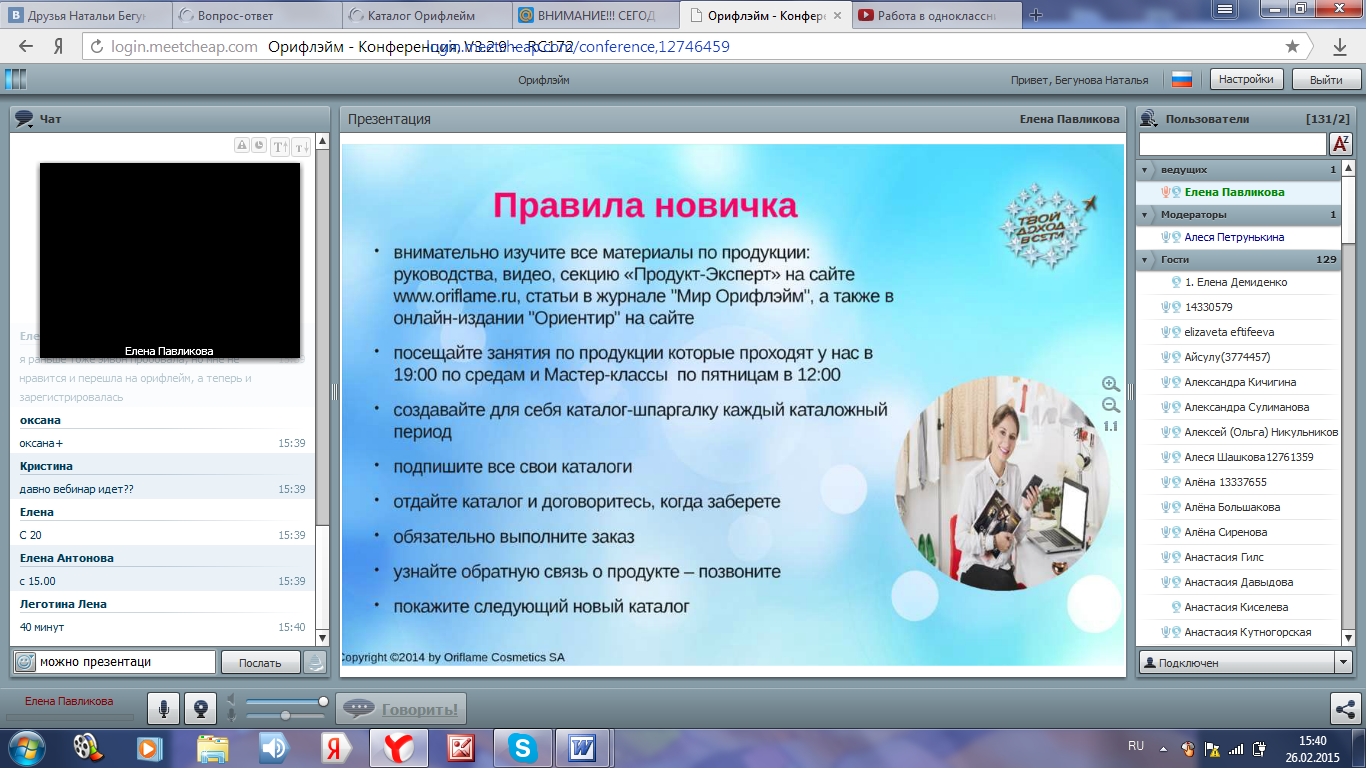Viewport: 1366px width, 768px height.
Task: Open Windows Explorer from taskbar
Action: [212, 747]
